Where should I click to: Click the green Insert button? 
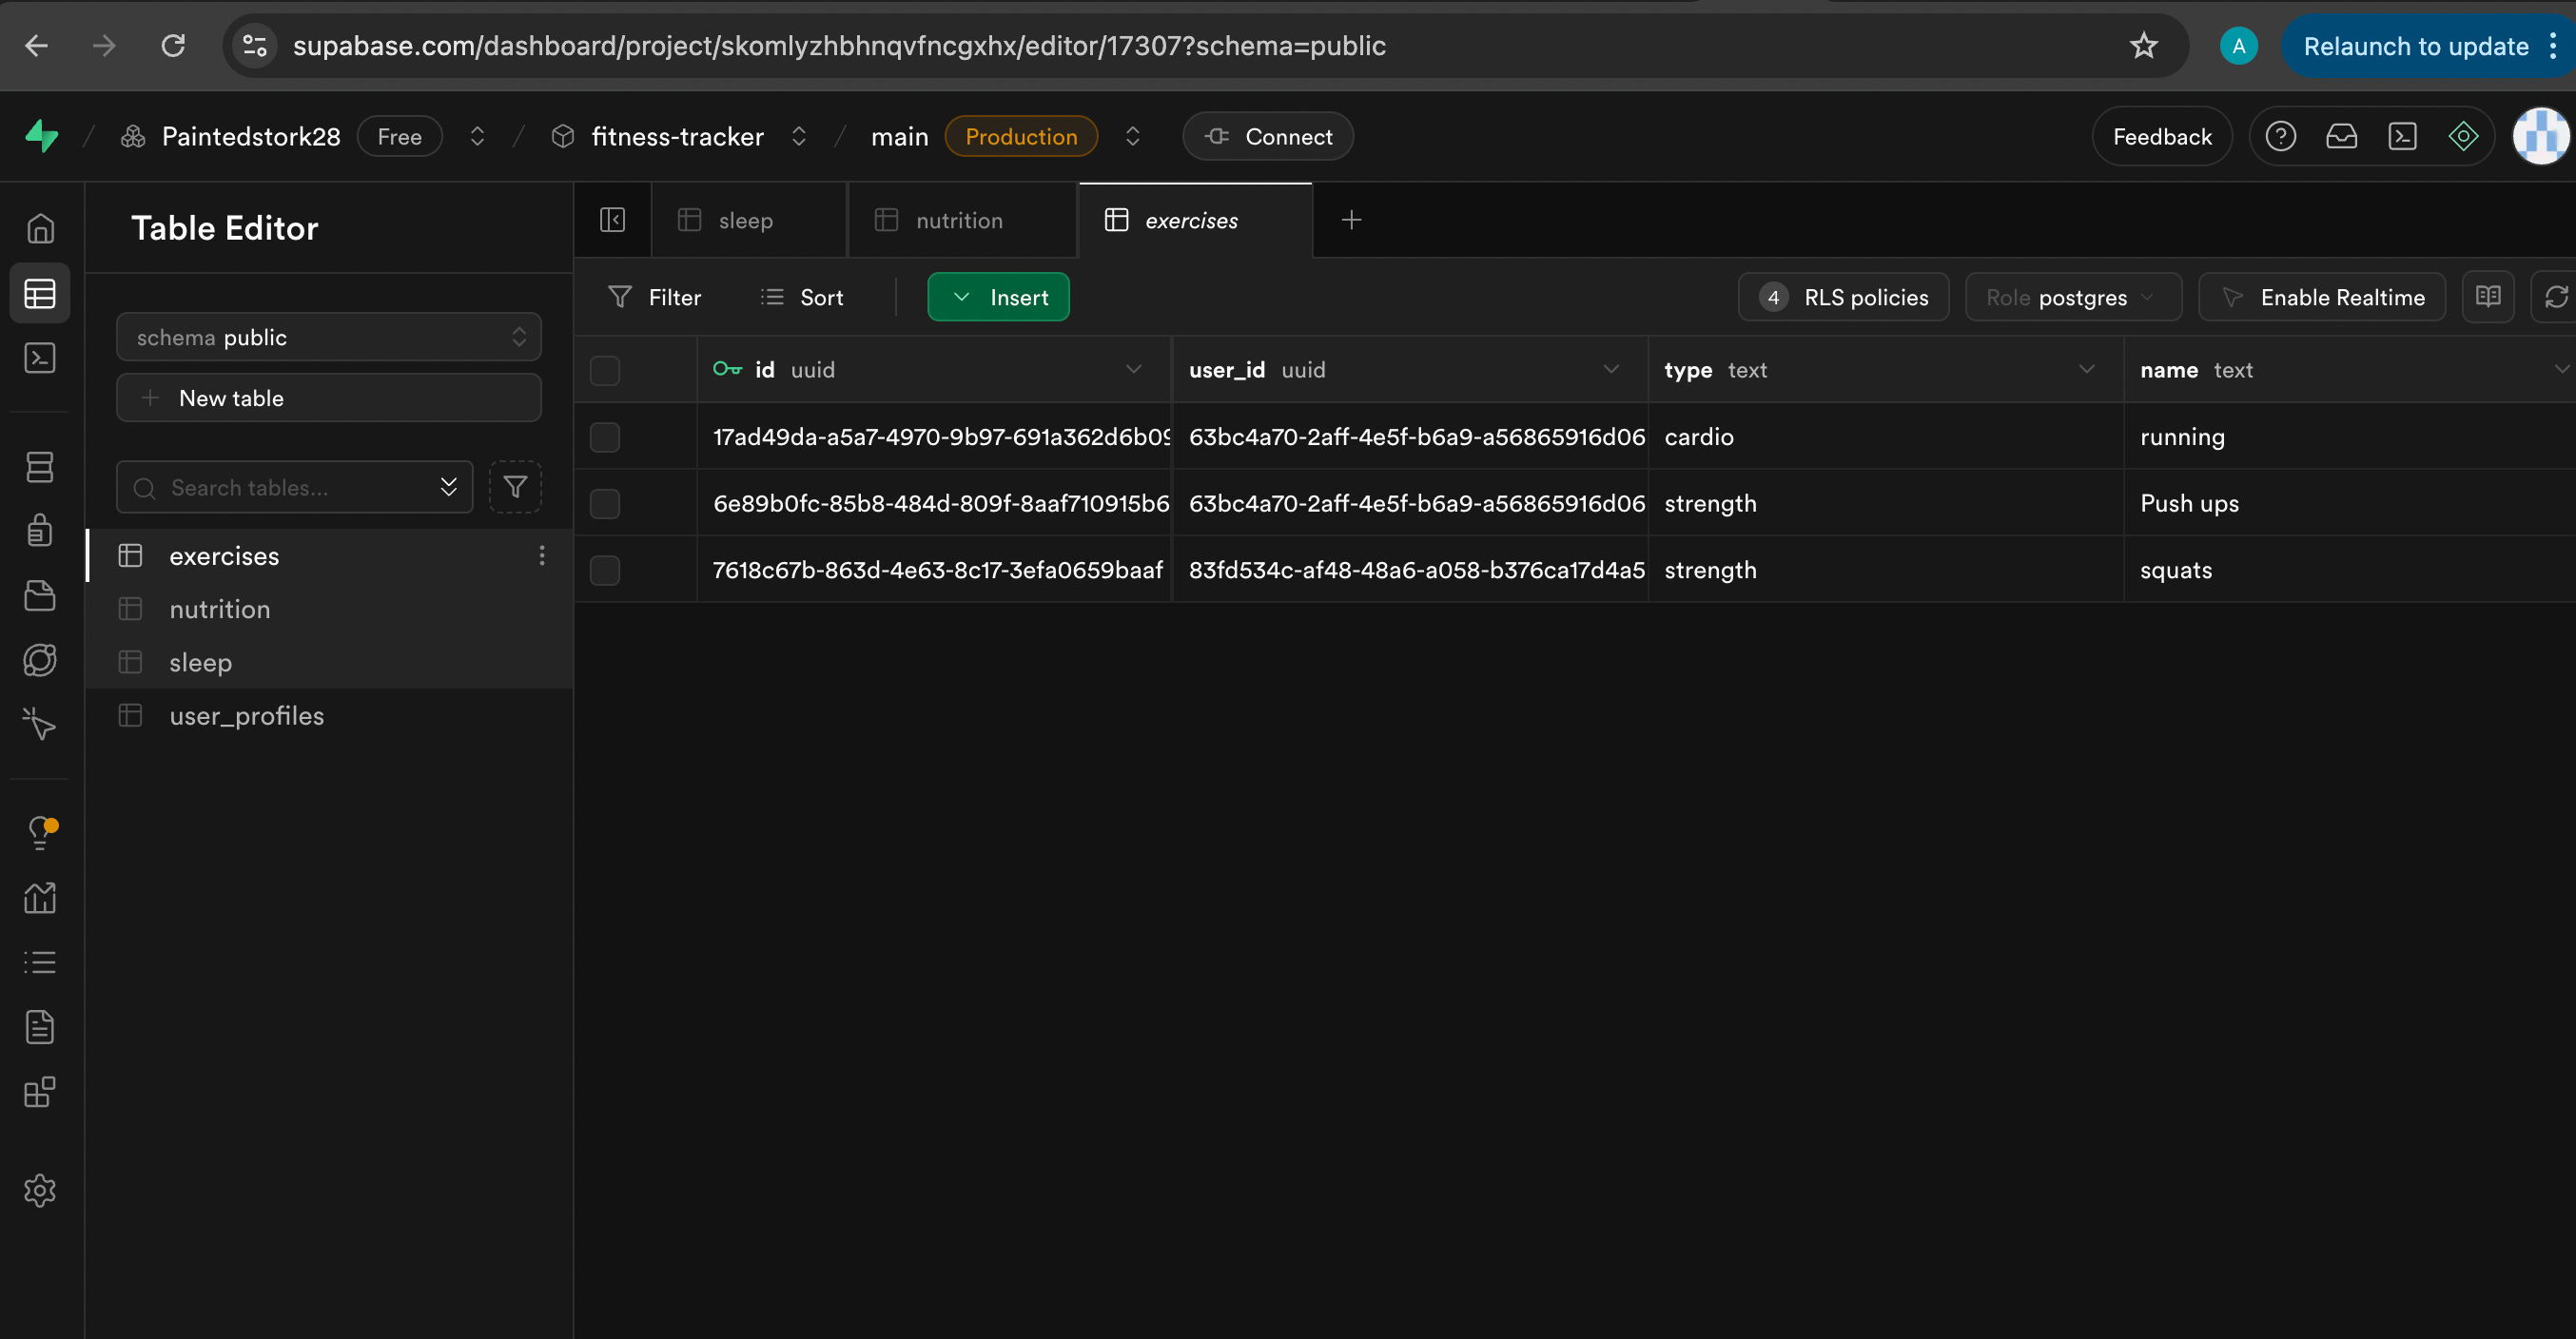pyautogui.click(x=998, y=297)
